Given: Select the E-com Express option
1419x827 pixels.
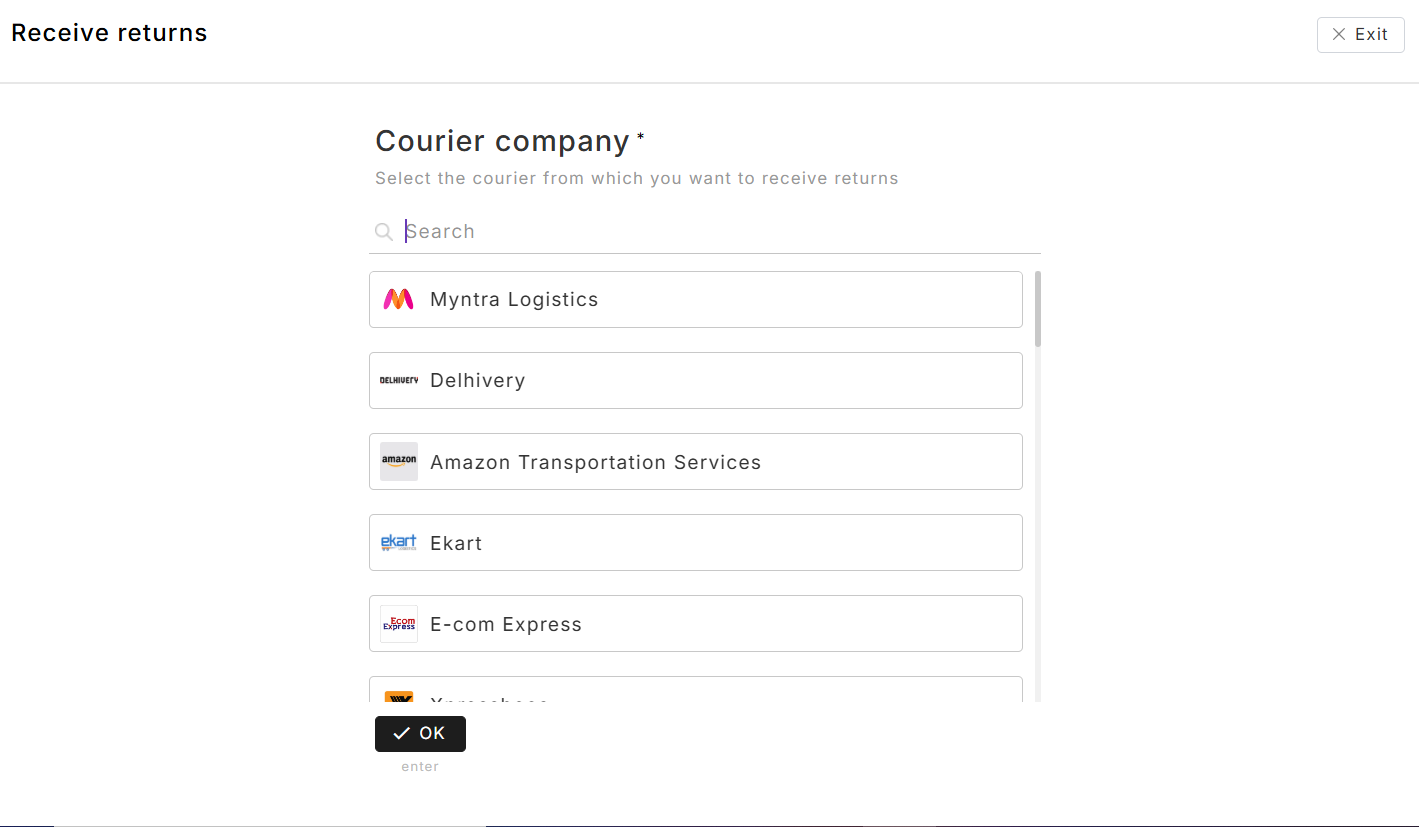Looking at the screenshot, I should click(696, 624).
